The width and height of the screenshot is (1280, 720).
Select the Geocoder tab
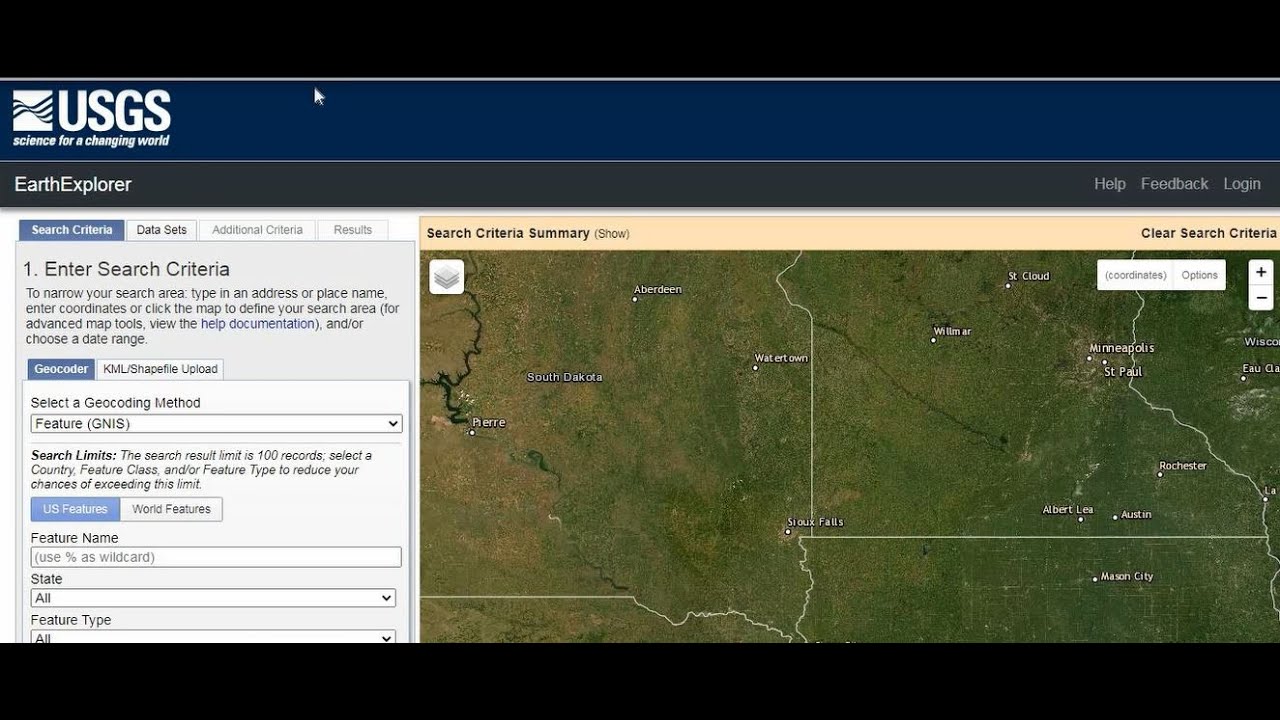(61, 369)
